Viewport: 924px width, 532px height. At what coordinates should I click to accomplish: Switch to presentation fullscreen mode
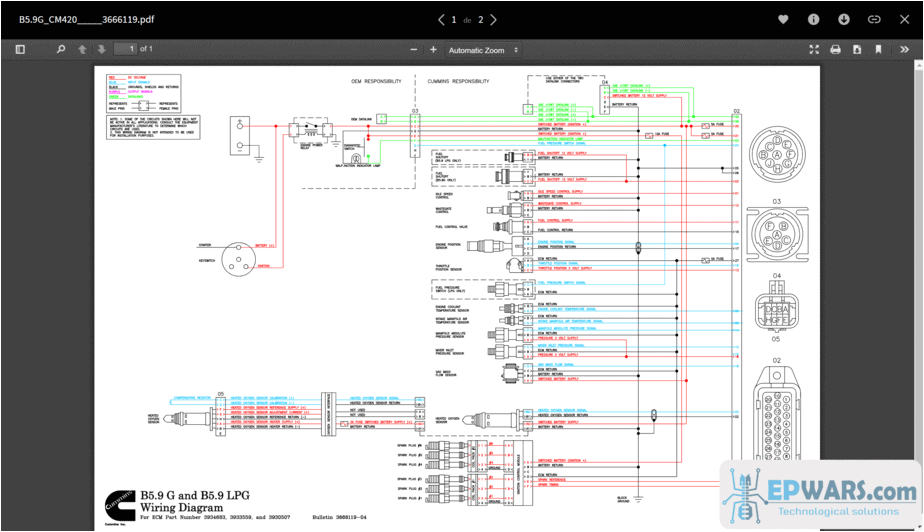click(x=813, y=49)
